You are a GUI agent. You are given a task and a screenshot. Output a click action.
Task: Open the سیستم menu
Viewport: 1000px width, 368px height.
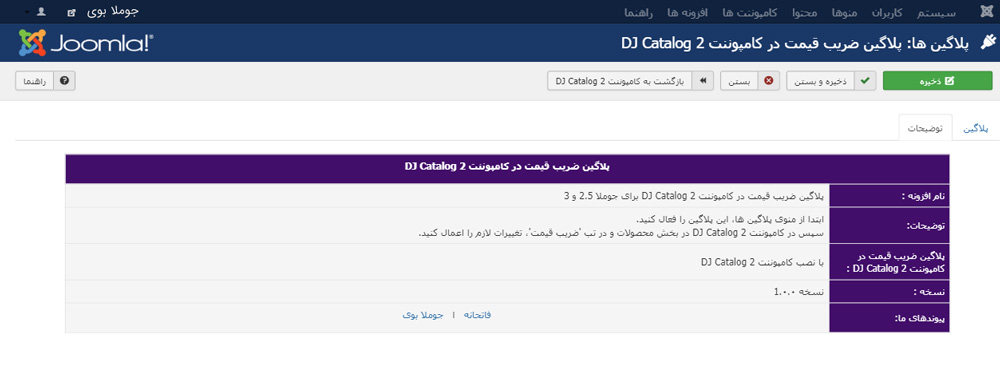(936, 12)
